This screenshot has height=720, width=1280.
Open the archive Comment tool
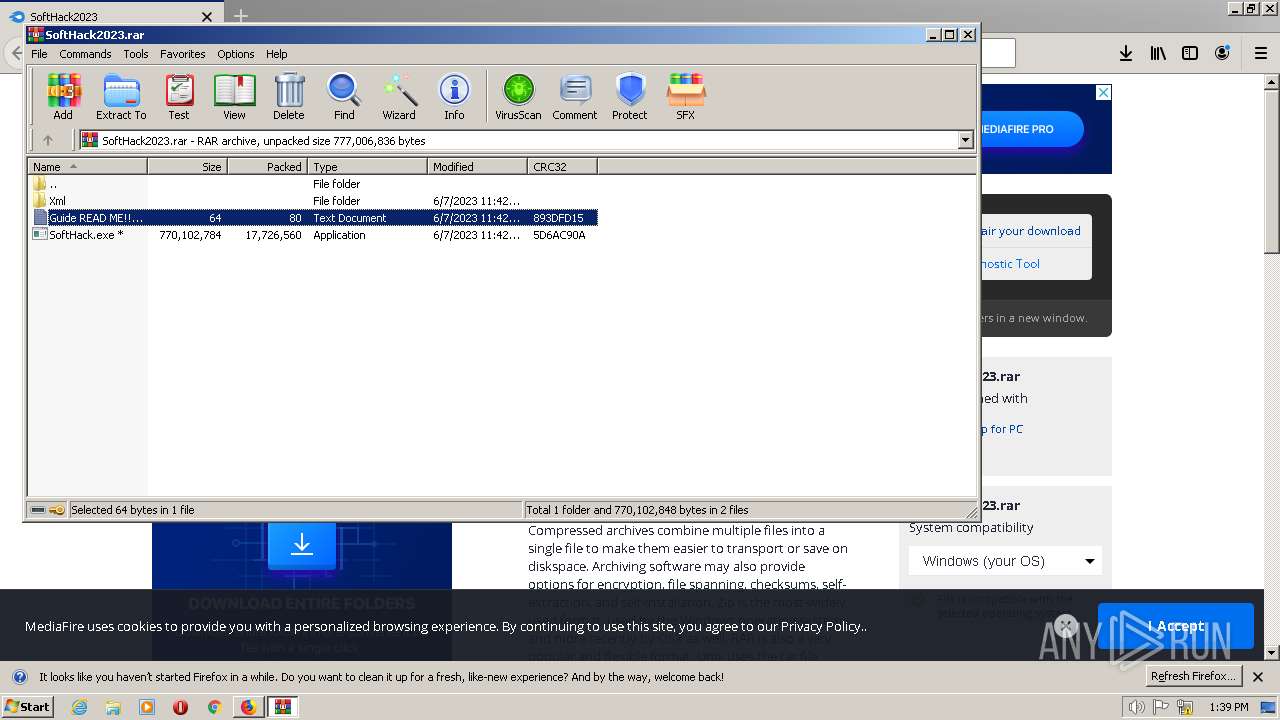(x=575, y=97)
